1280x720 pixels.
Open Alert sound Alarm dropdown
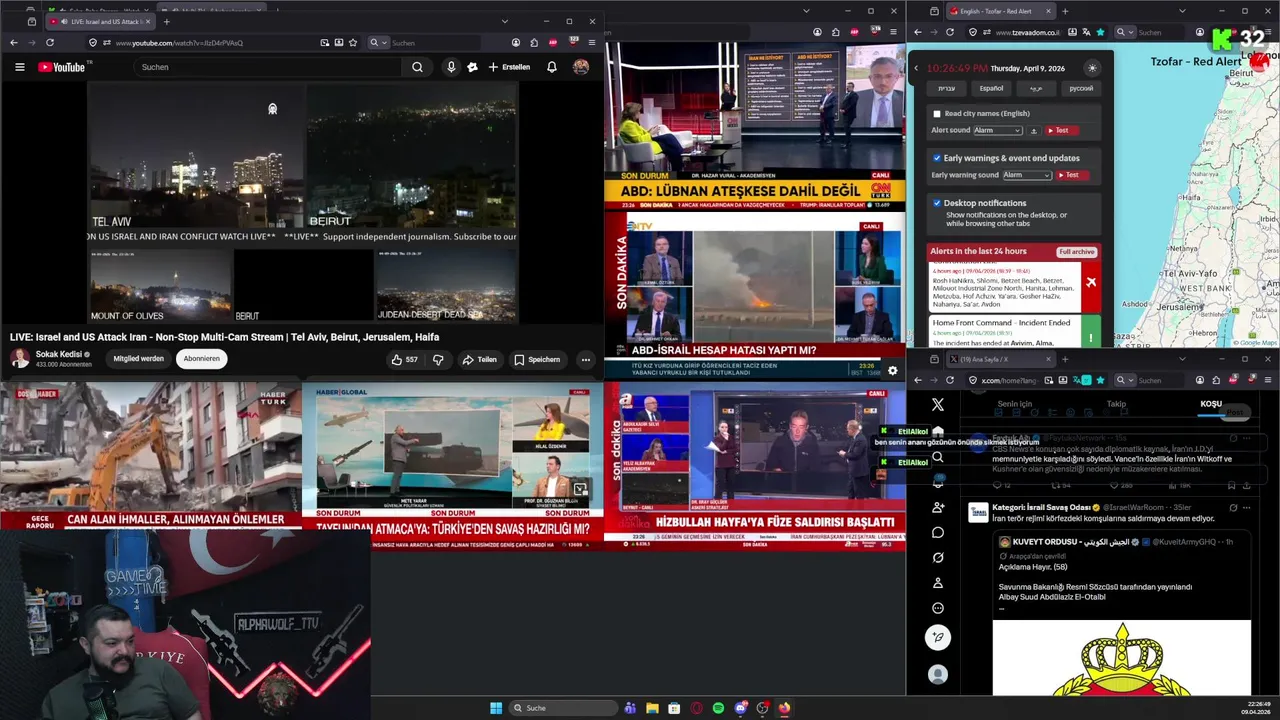pos(998,131)
